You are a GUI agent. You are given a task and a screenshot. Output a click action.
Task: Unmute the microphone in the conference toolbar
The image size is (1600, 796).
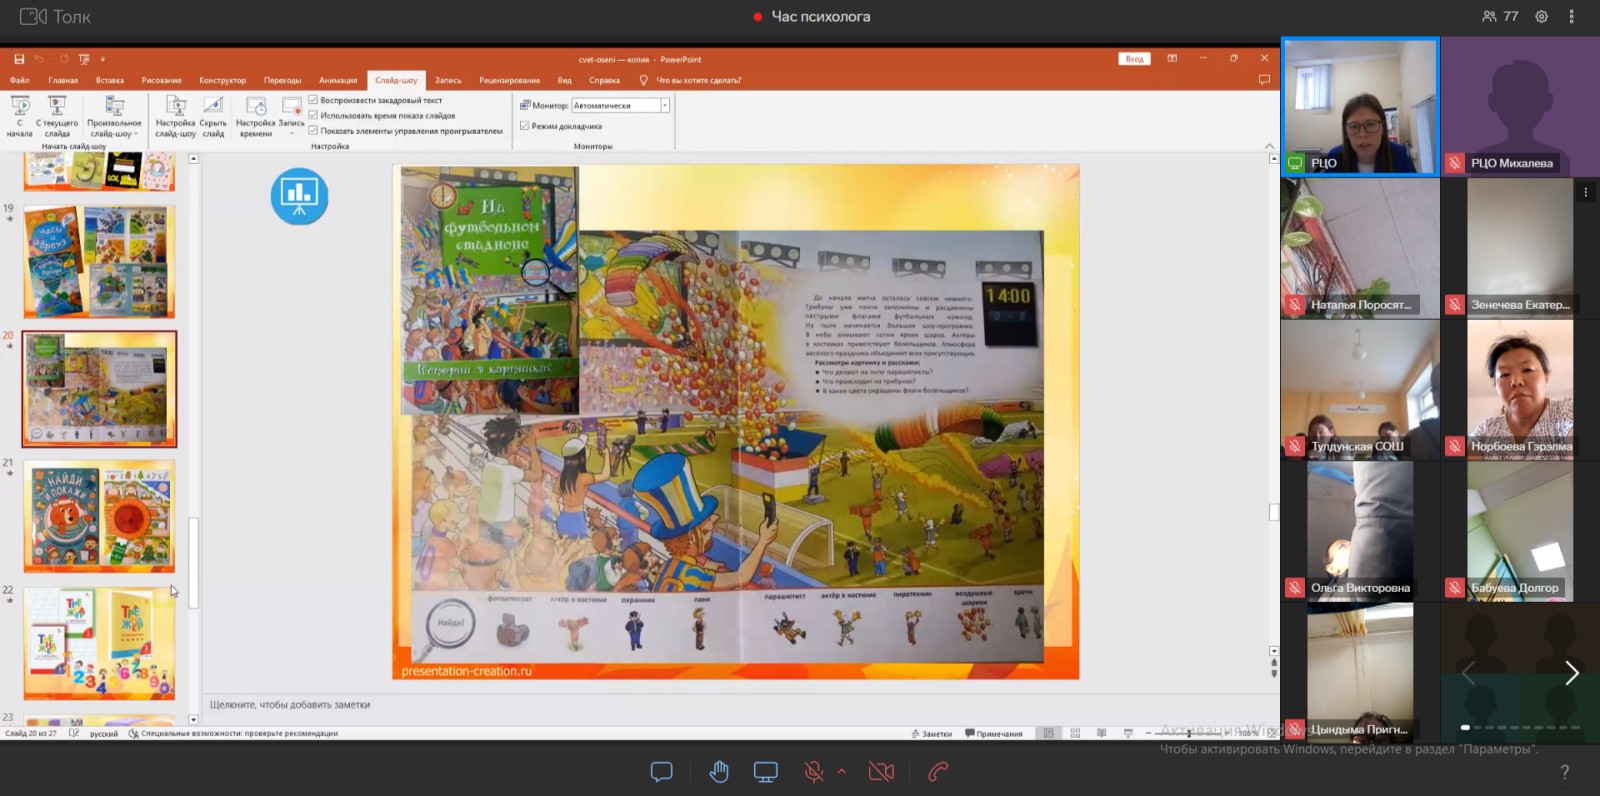pyautogui.click(x=814, y=772)
